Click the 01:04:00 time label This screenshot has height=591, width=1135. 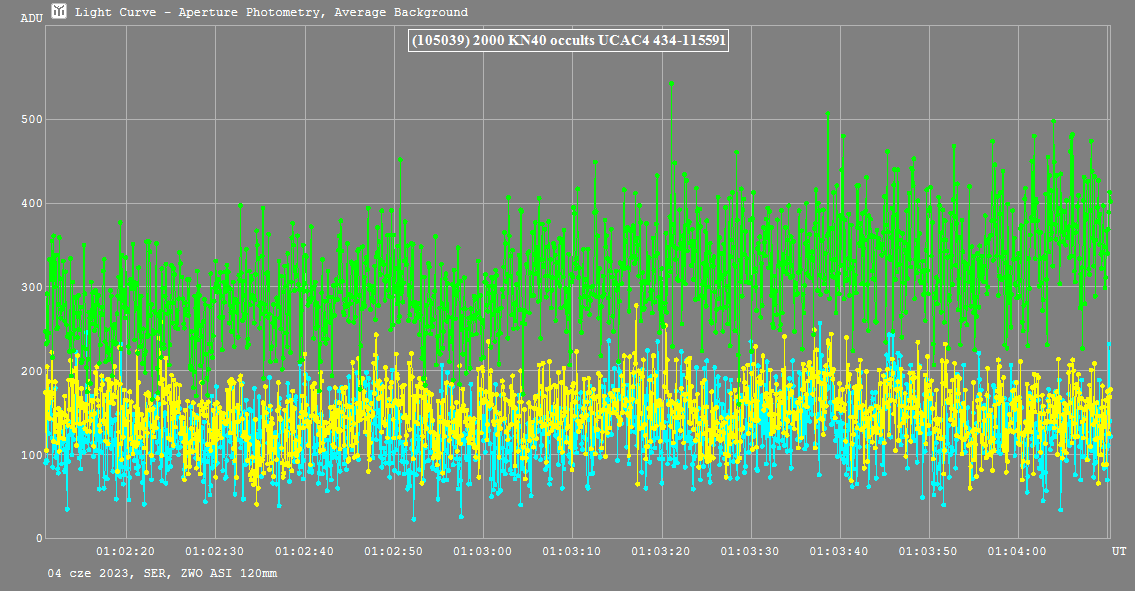[x=1017, y=551]
